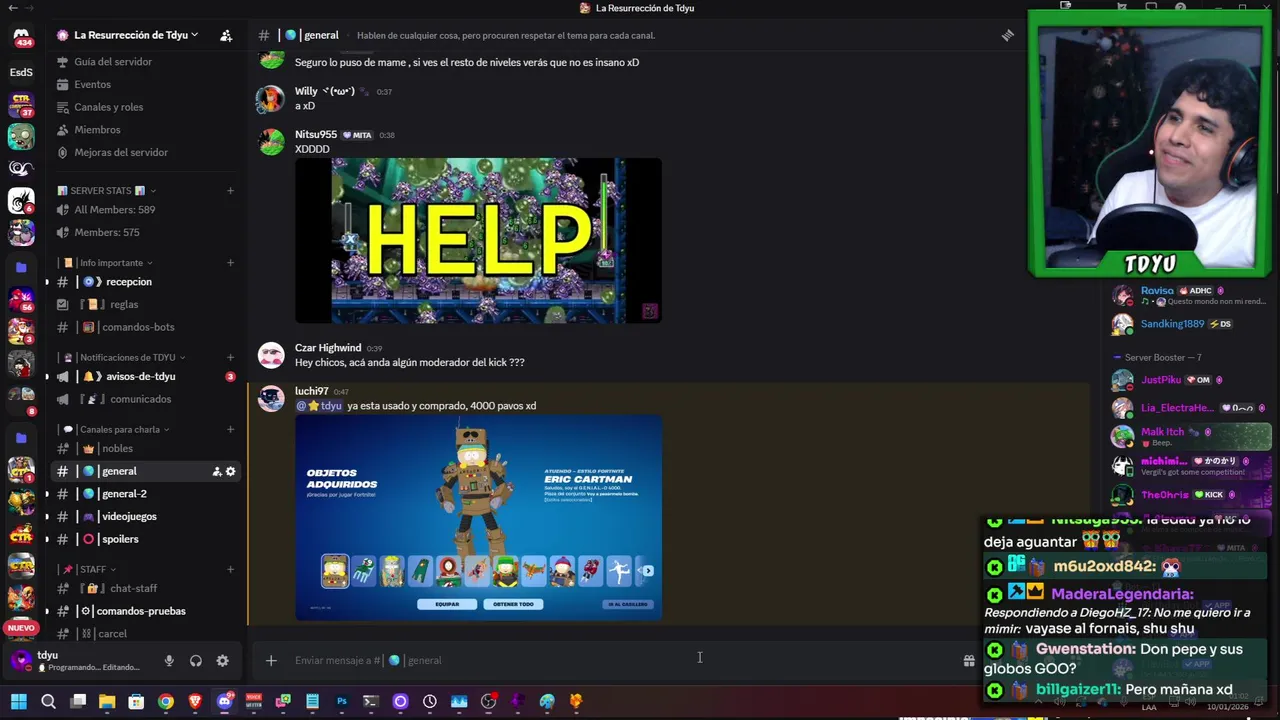
Task: Open Malk Itch in the member list
Action: tap(1190, 436)
